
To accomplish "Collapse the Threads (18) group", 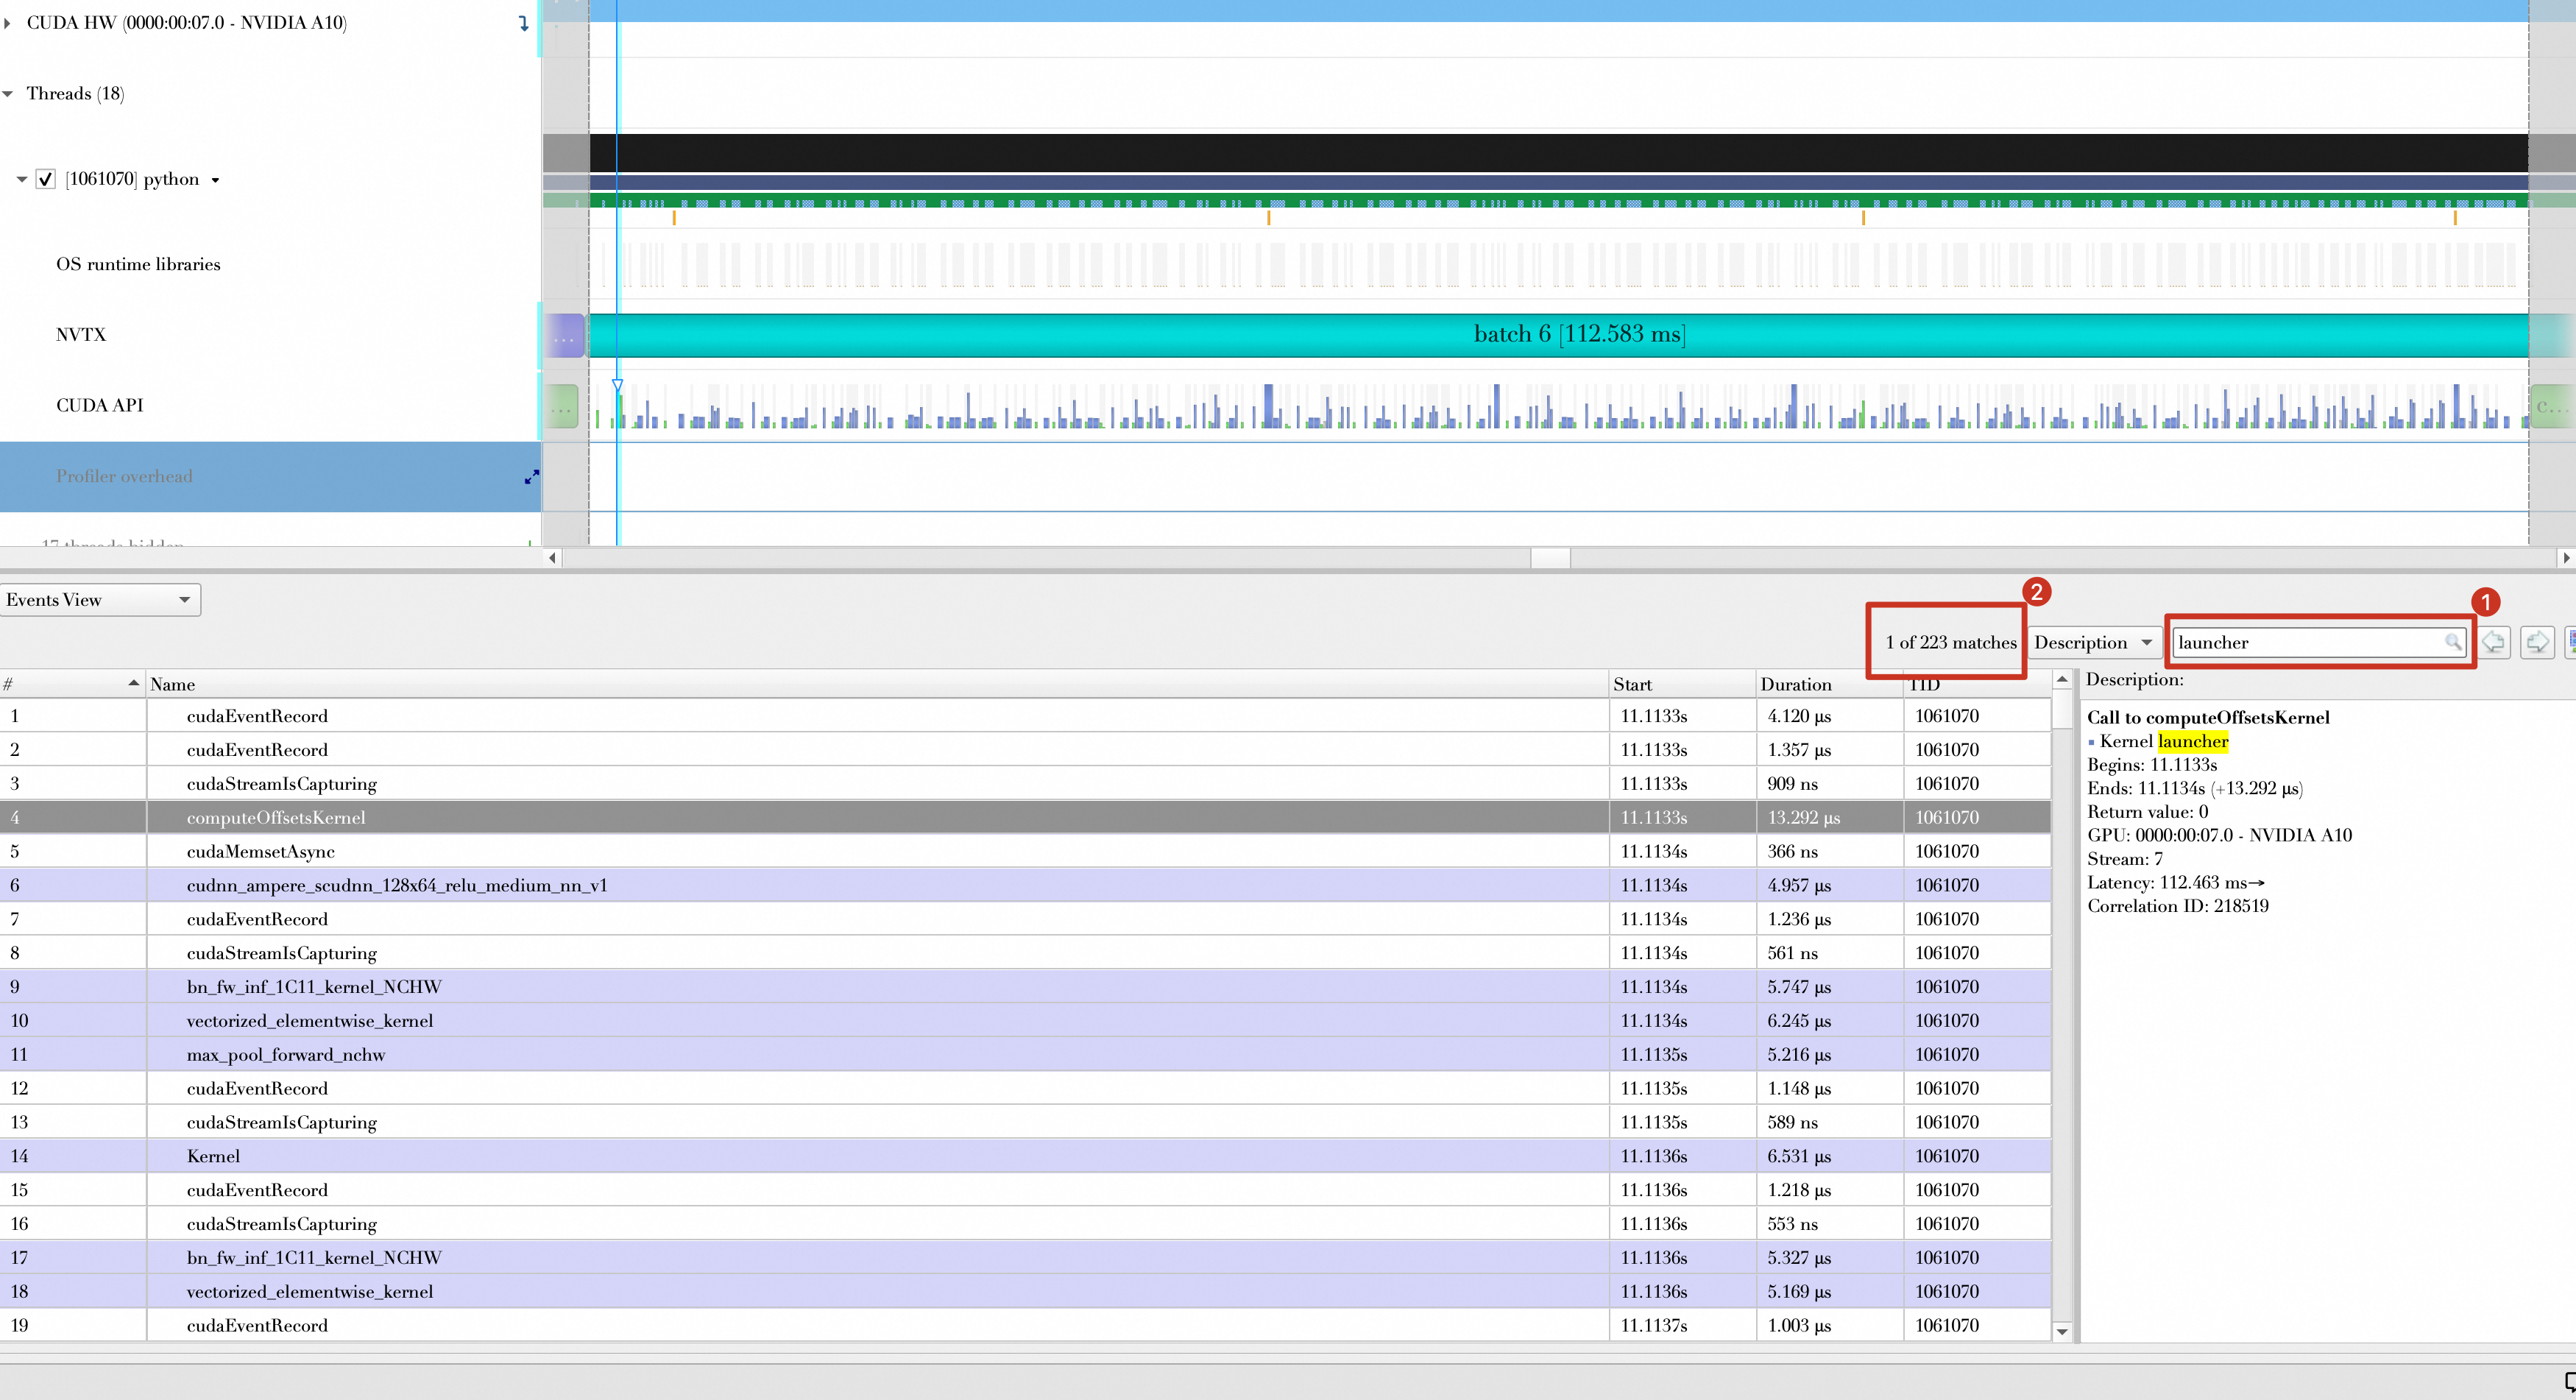I will point(8,94).
